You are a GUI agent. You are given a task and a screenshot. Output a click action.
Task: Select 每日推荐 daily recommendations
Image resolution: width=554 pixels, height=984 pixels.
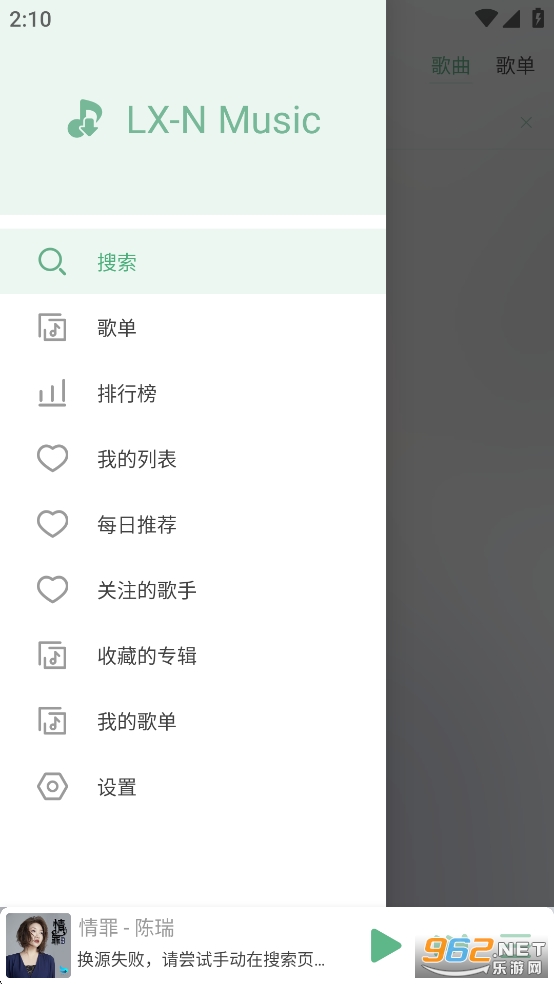[x=193, y=524]
